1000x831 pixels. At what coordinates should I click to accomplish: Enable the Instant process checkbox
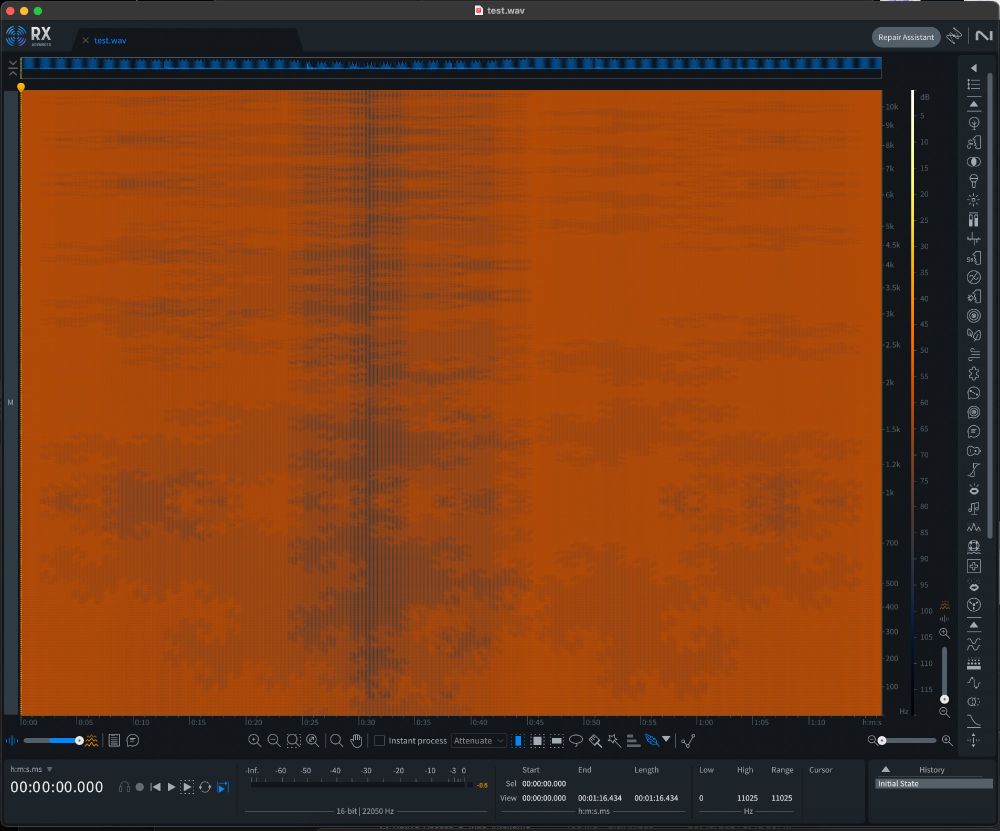click(x=379, y=740)
